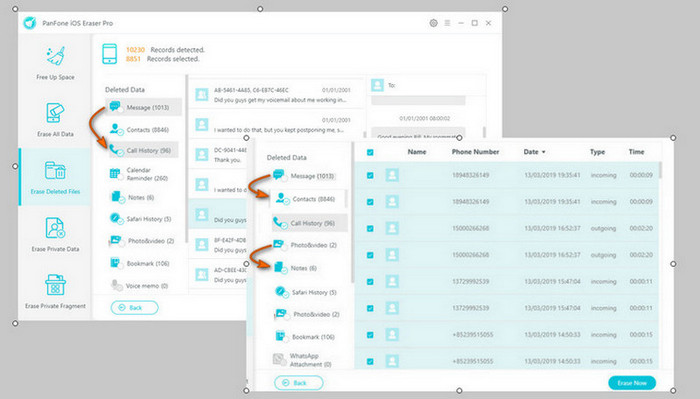Select Voice memo (0) category
The height and width of the screenshot is (399, 700).
click(x=139, y=286)
